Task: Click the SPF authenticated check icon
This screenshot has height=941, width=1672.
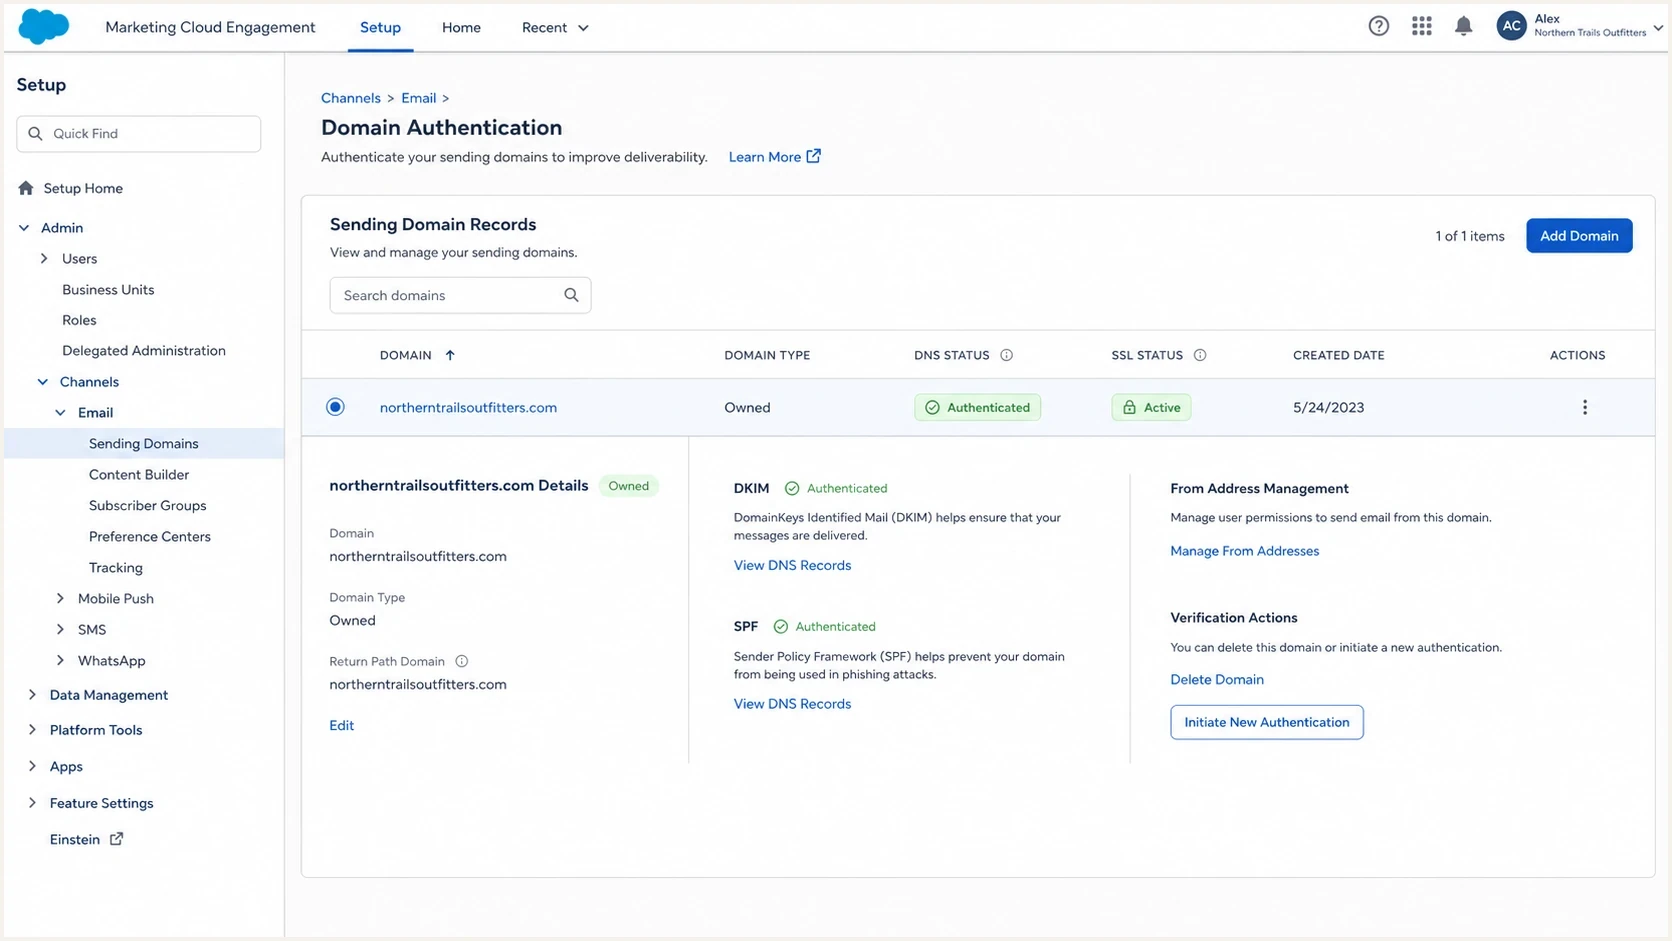Action: (x=781, y=626)
